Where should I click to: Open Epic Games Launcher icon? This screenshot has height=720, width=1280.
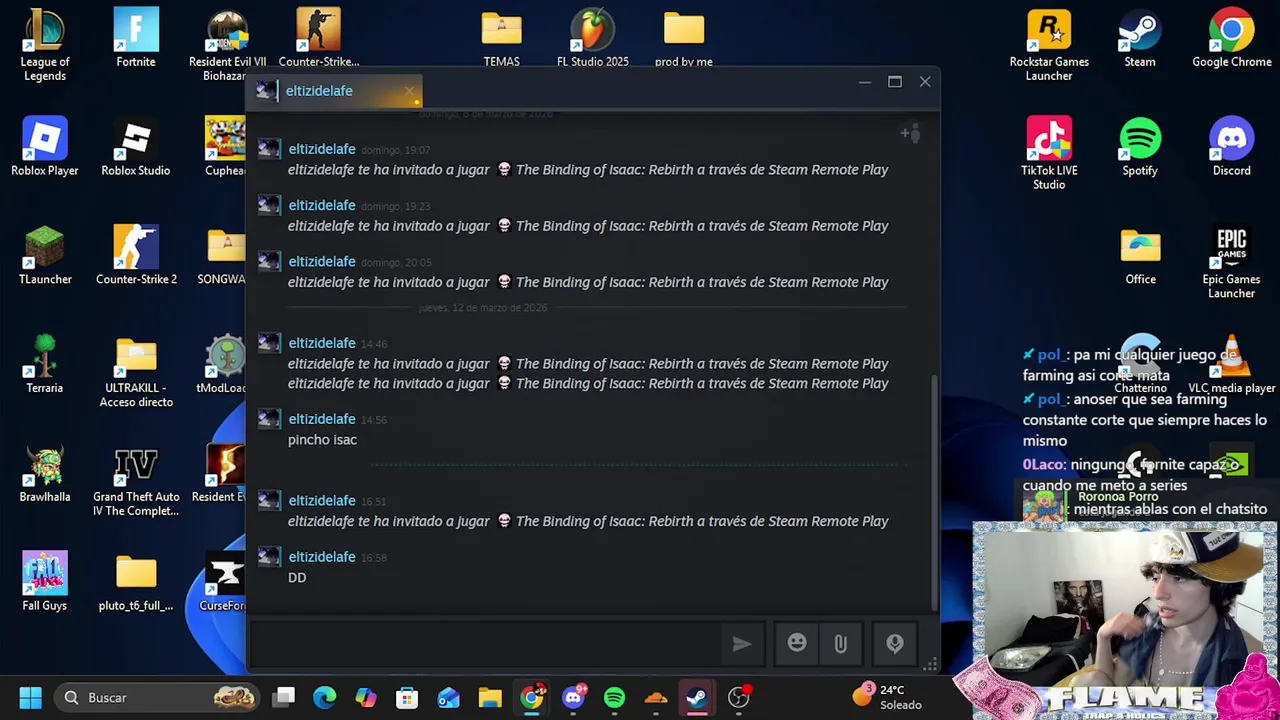[1232, 263]
